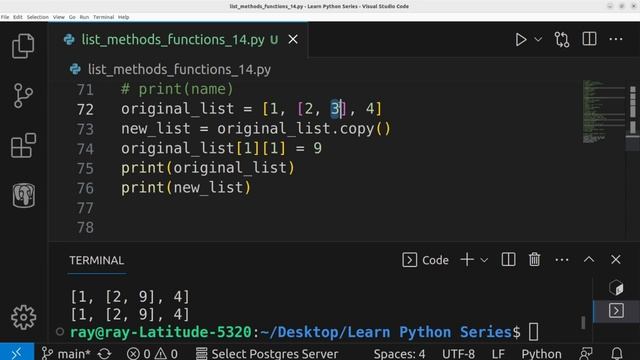This screenshot has width=640, height=360.
Task: Click line number 78 in the gutter
Action: point(85,228)
